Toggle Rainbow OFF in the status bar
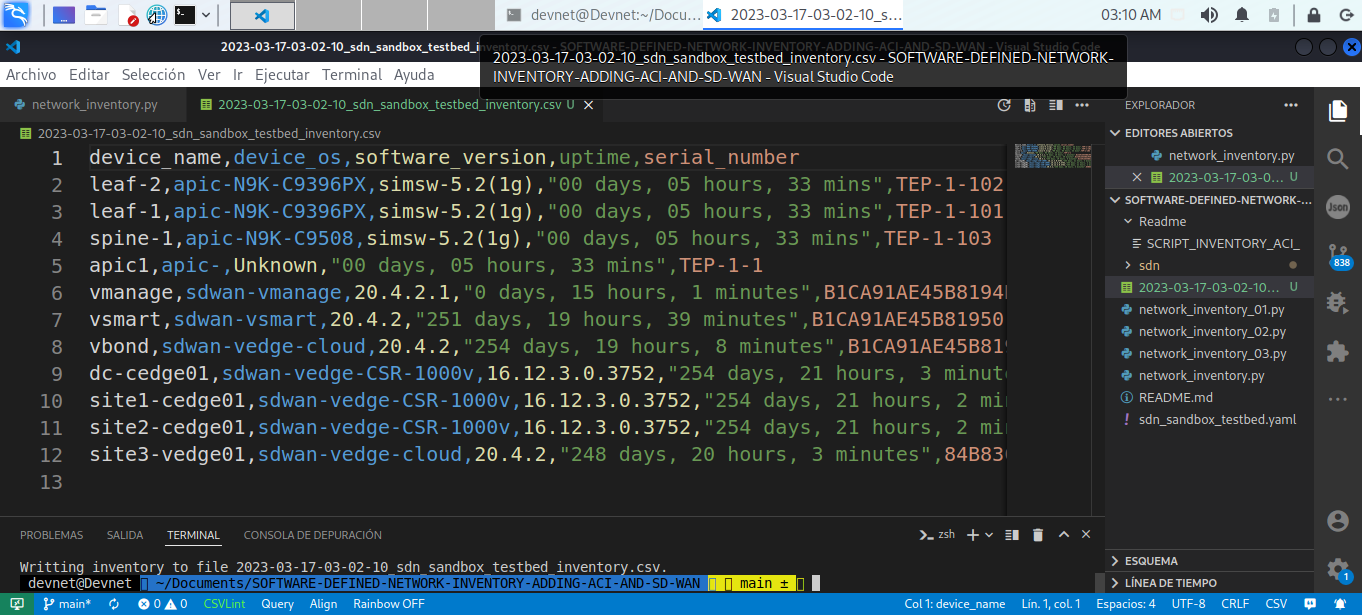Screen dimensions: 1362x615 point(388,604)
